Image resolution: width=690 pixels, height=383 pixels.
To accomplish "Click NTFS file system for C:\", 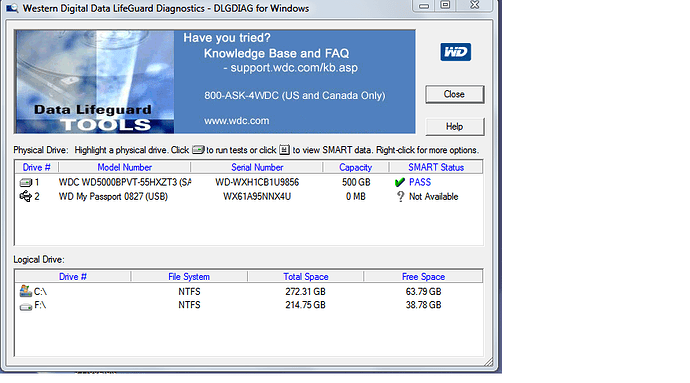I will point(189,291).
